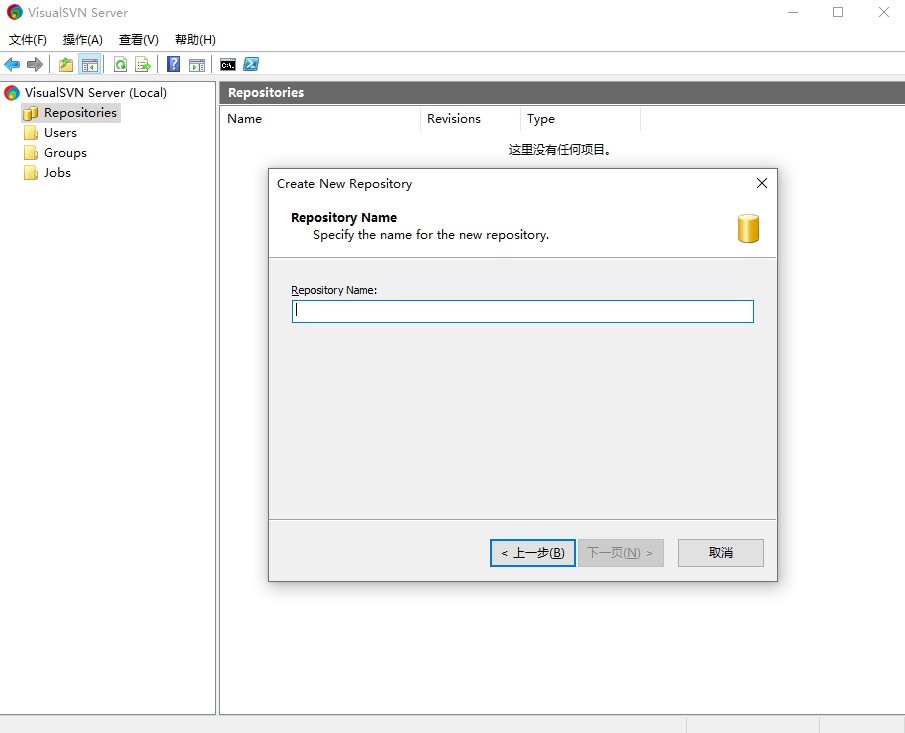905x733 pixels.
Task: Click the Back arrow toolbar icon
Action: pos(12,64)
